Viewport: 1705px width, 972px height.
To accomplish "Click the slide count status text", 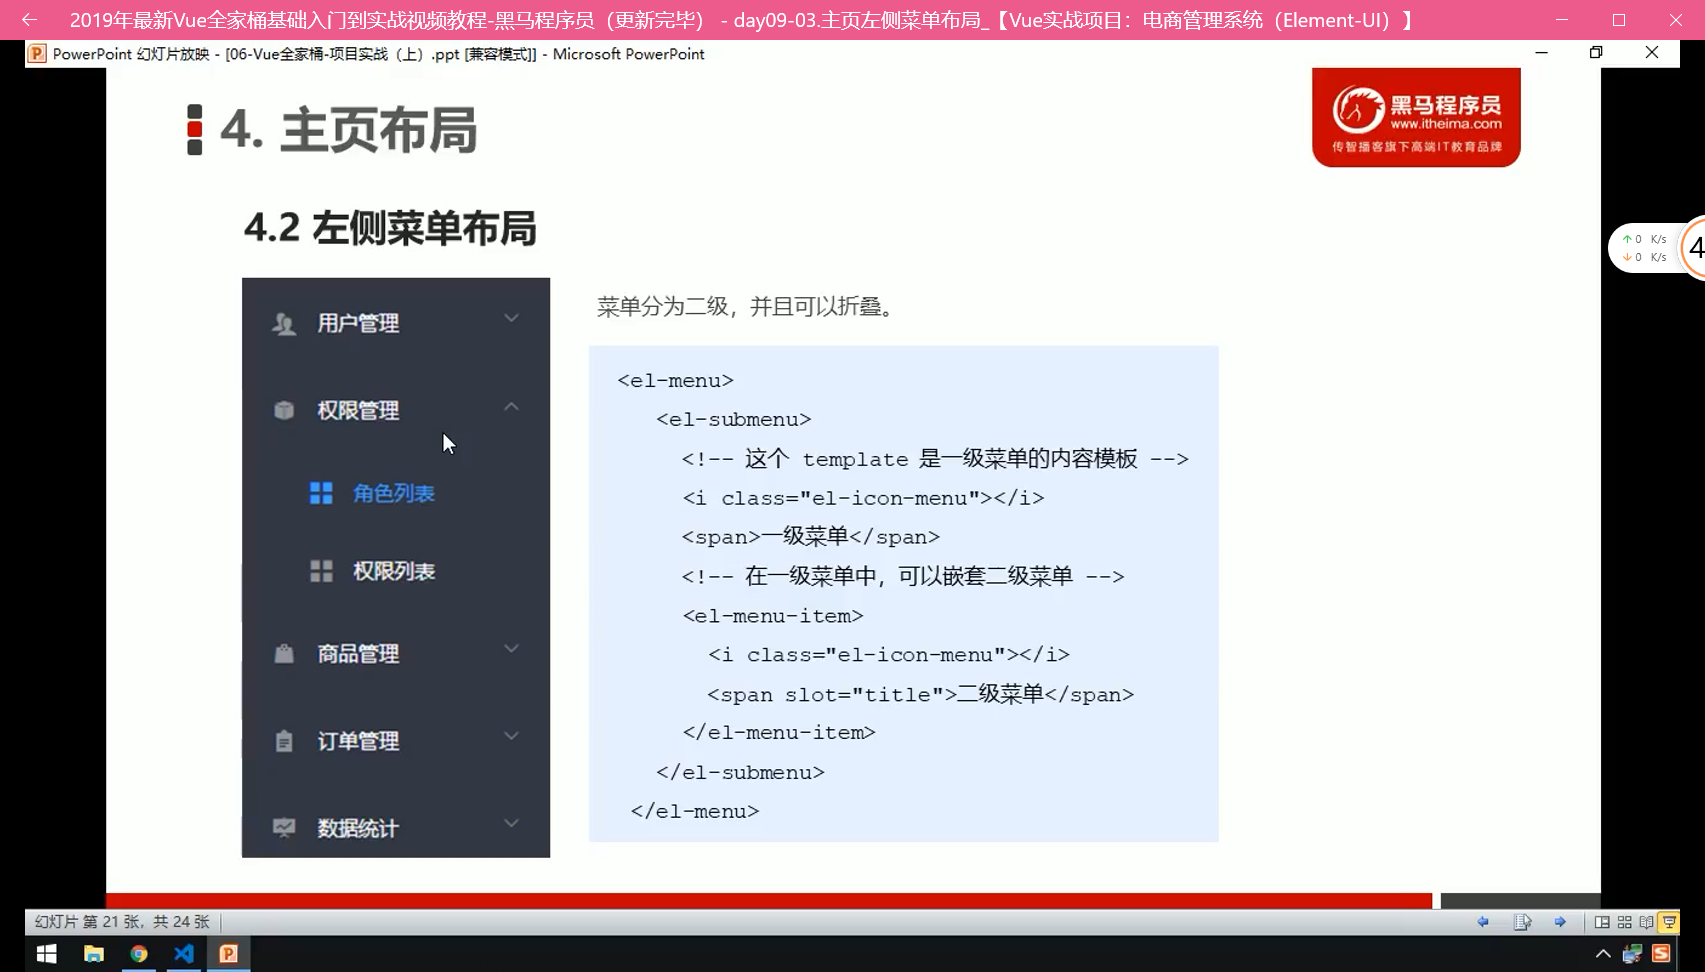I will pyautogui.click(x=122, y=922).
